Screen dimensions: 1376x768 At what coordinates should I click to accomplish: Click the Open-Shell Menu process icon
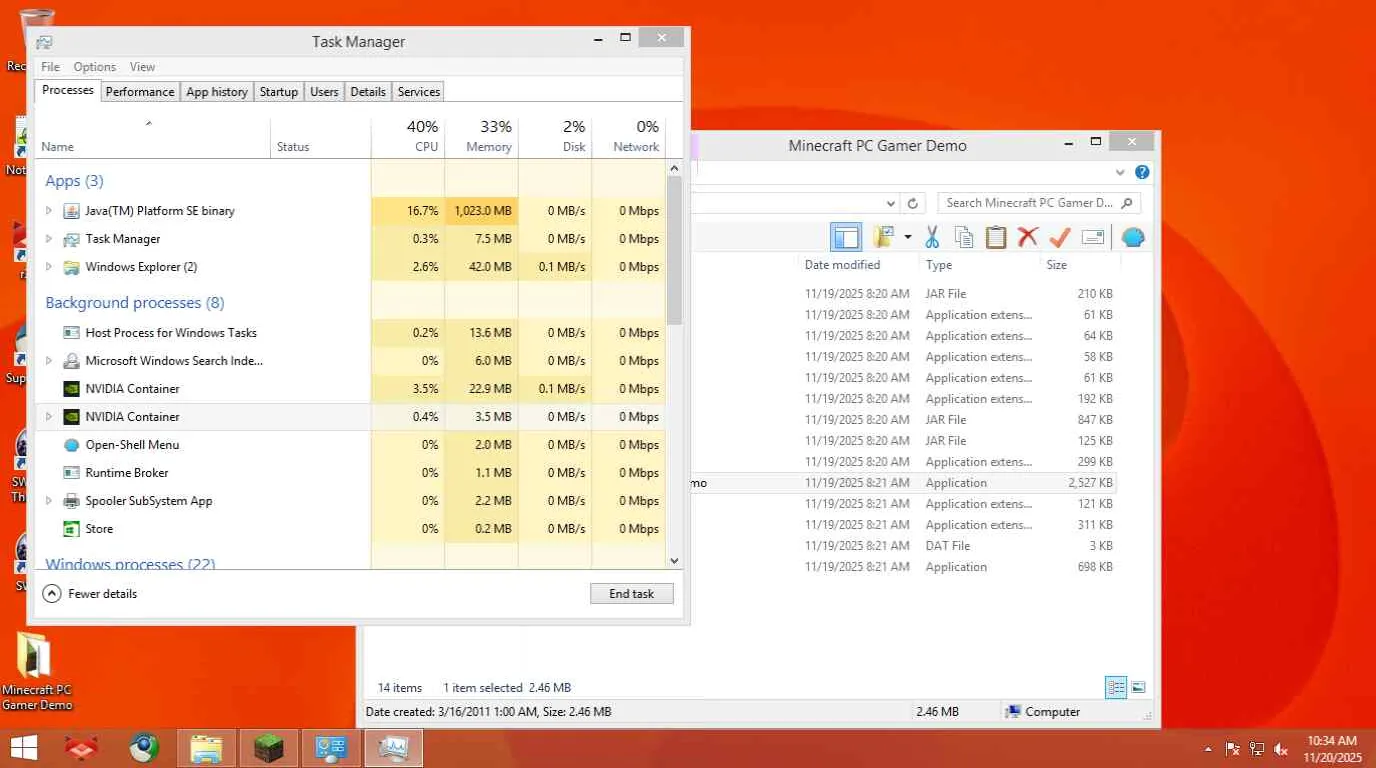[x=71, y=445]
